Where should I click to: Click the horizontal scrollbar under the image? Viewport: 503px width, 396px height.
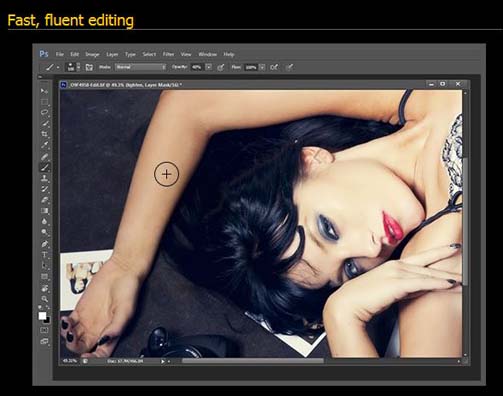click(x=253, y=361)
